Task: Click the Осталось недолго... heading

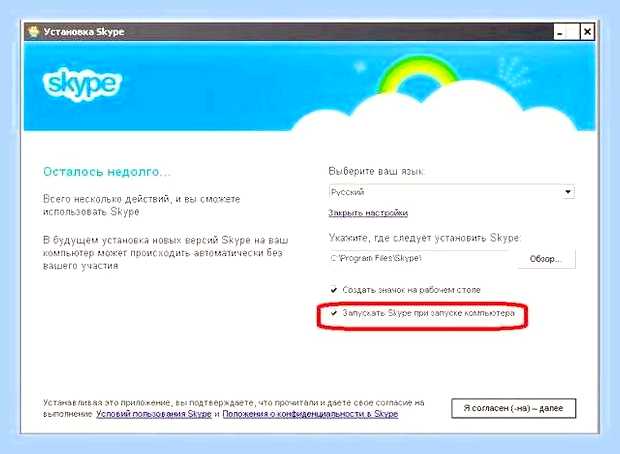Action: [107, 172]
